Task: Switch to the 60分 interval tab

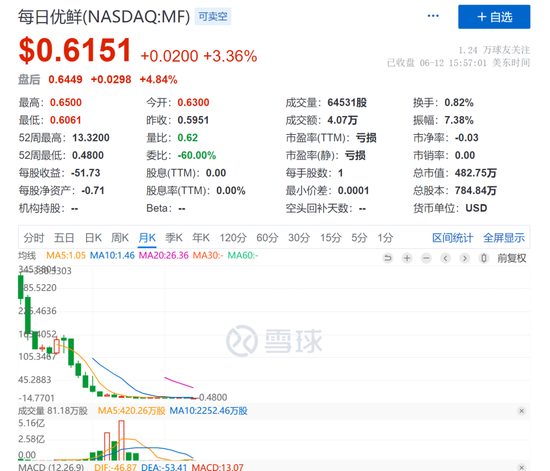Action: [267, 238]
